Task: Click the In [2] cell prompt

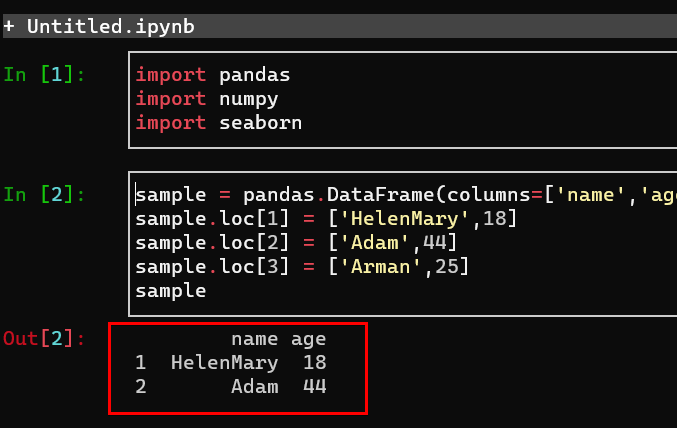Action: [44, 195]
